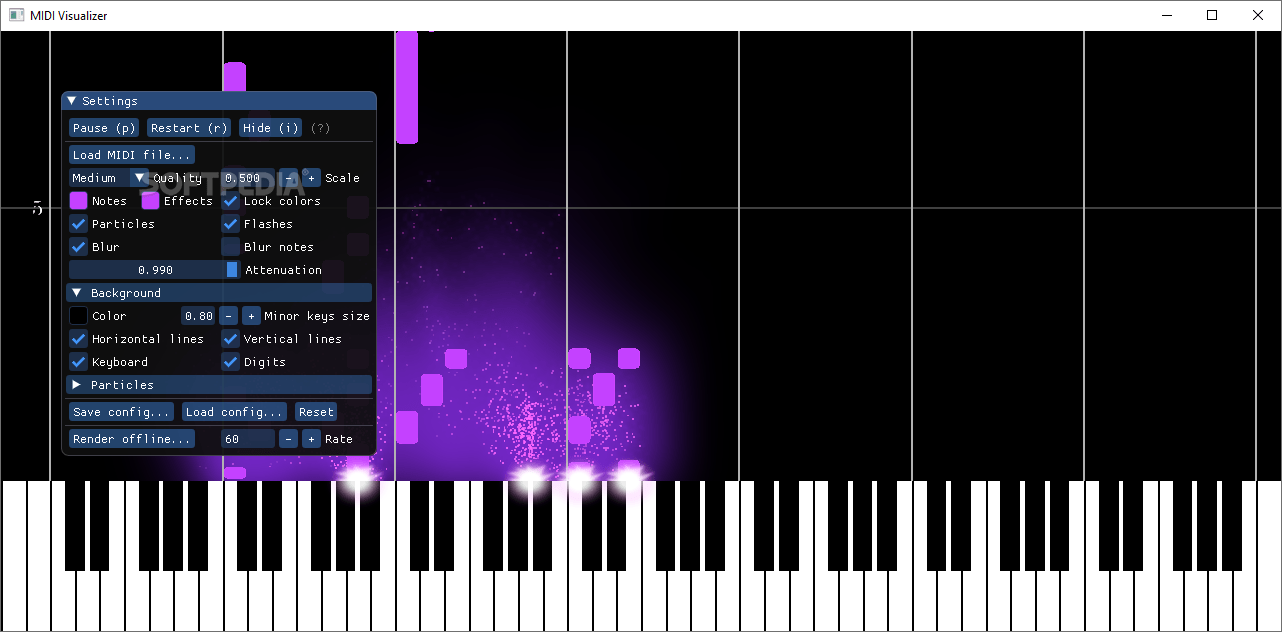Toggle the Lock colors checkbox
The width and height of the screenshot is (1282, 632).
[x=230, y=200]
